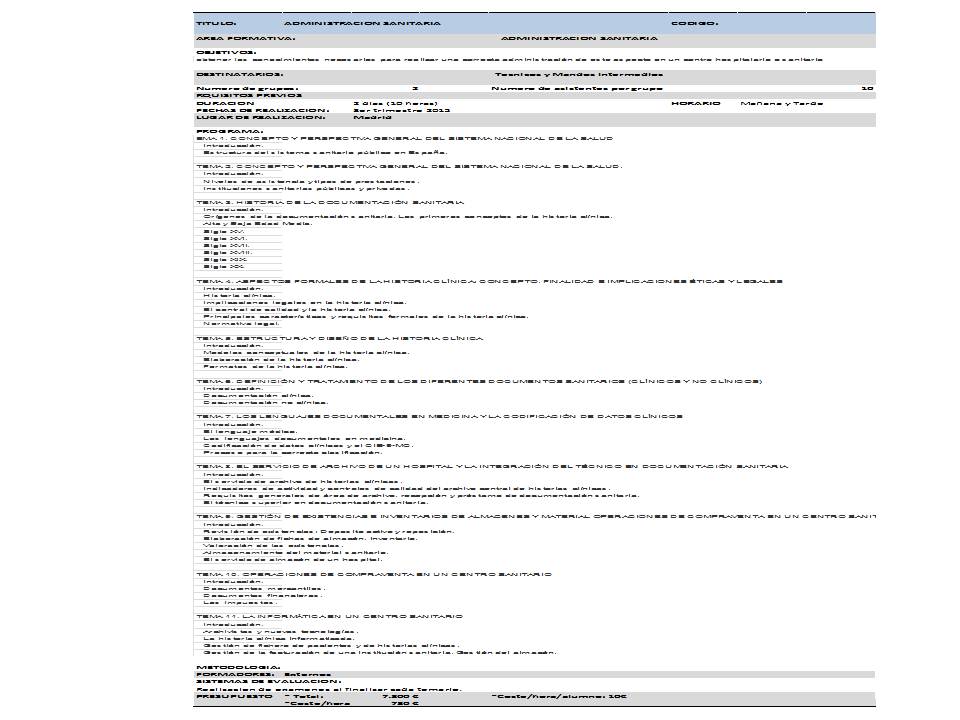The height and width of the screenshot is (720, 960).
Task: Select TEMA 7 Lenguajes Documentales heading
Action: pyautogui.click(x=439, y=415)
